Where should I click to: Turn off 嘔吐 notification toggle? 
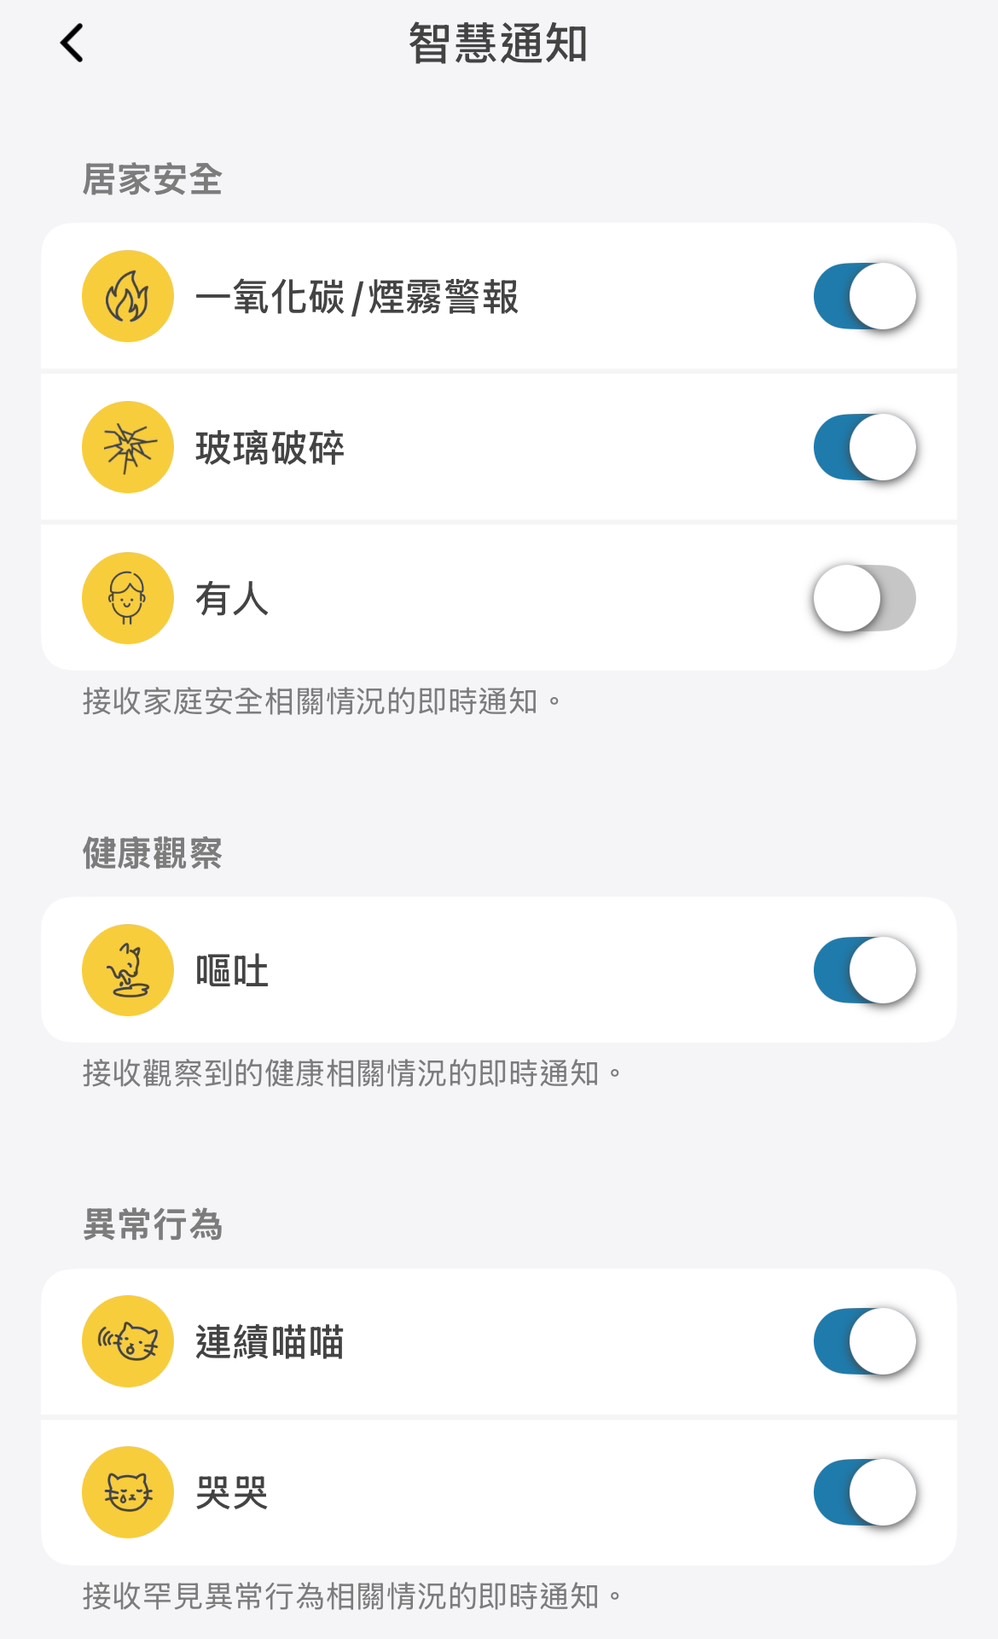[x=864, y=970]
